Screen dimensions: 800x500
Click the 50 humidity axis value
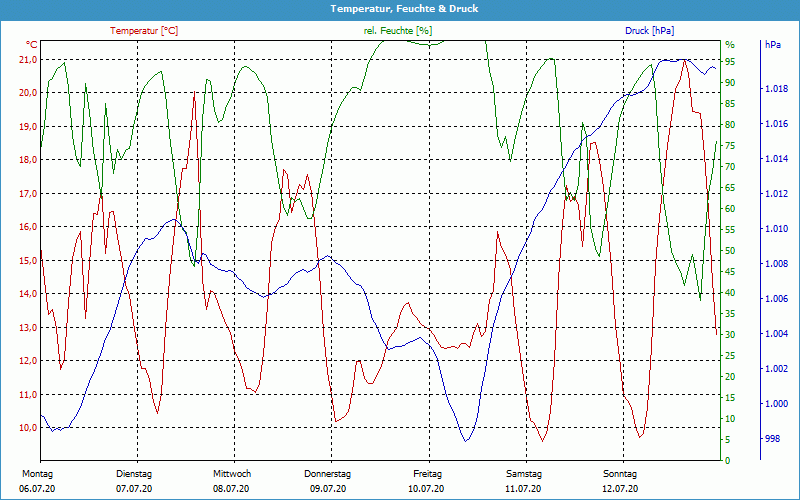(730, 251)
